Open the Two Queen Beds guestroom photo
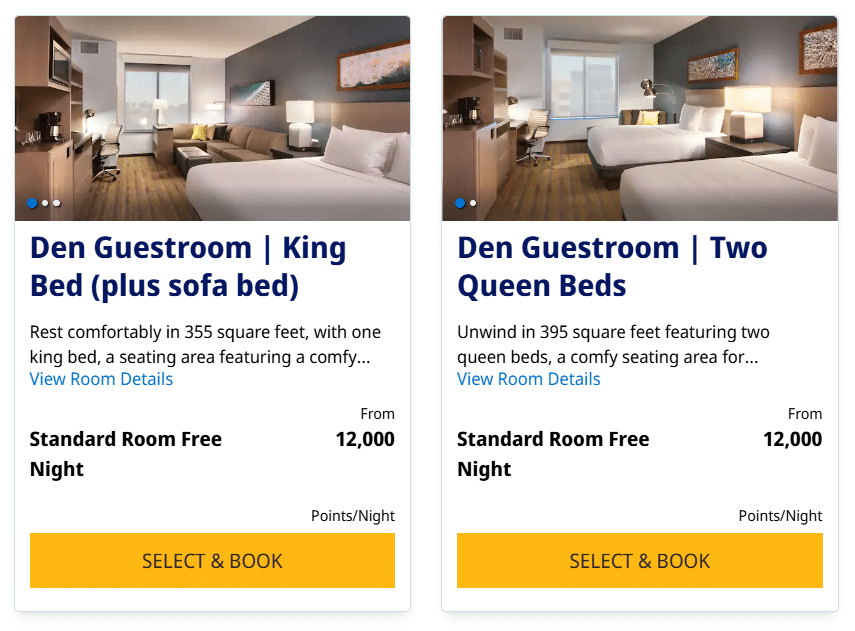This screenshot has height=631, width=855. [640, 118]
